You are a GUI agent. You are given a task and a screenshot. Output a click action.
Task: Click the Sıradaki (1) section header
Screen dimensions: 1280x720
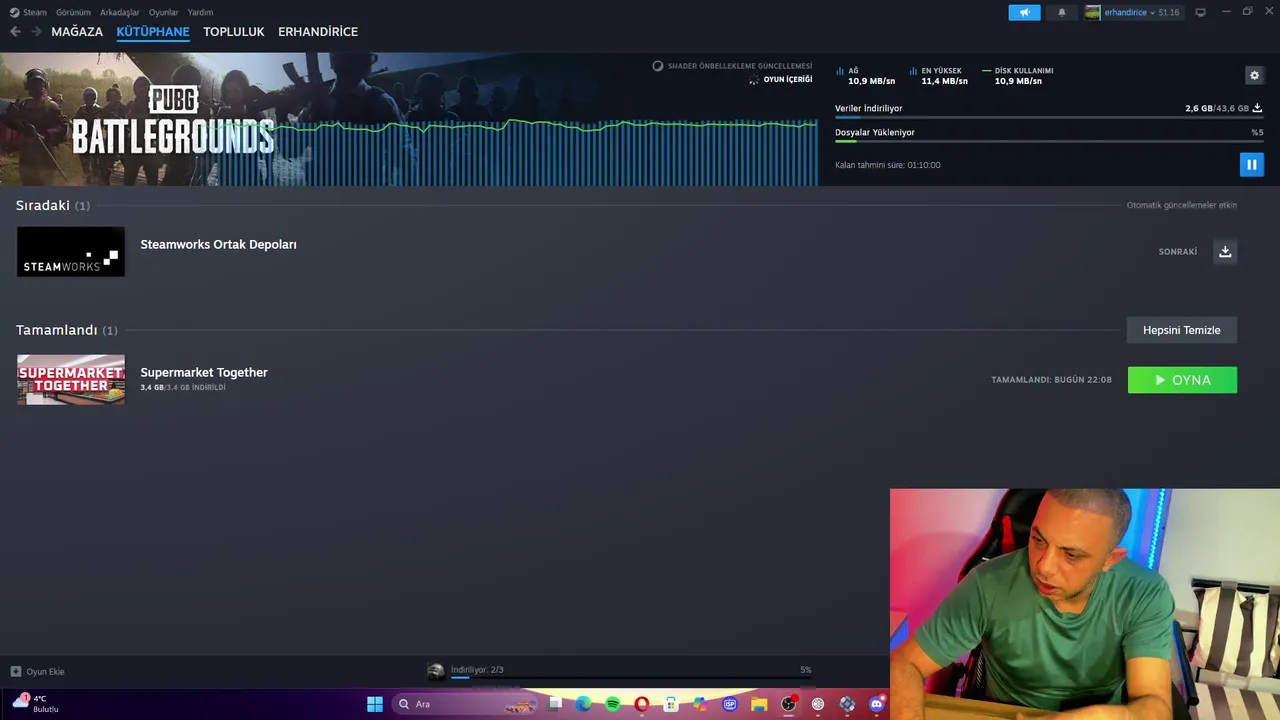click(53, 205)
